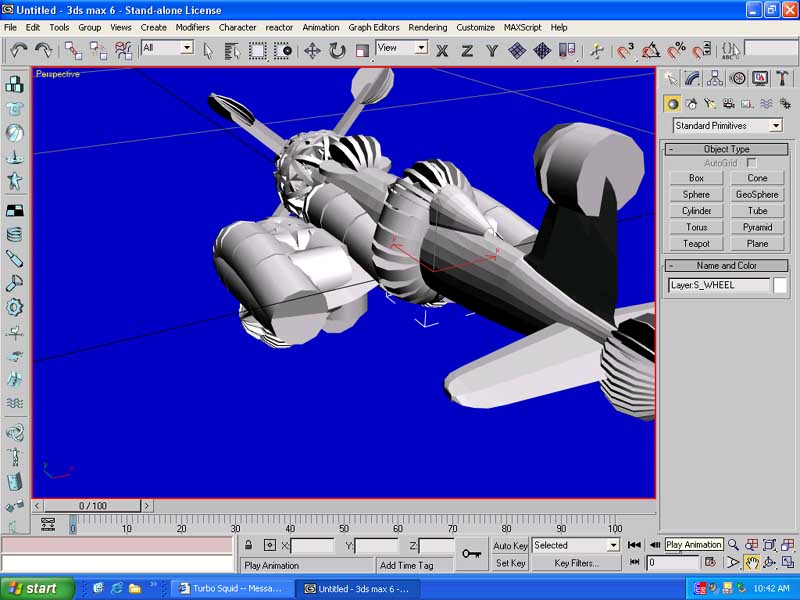Toggle the selection lock icon

point(248,545)
